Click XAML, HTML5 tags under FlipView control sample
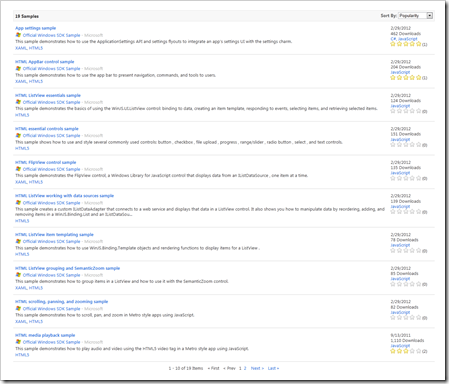 coord(29,182)
